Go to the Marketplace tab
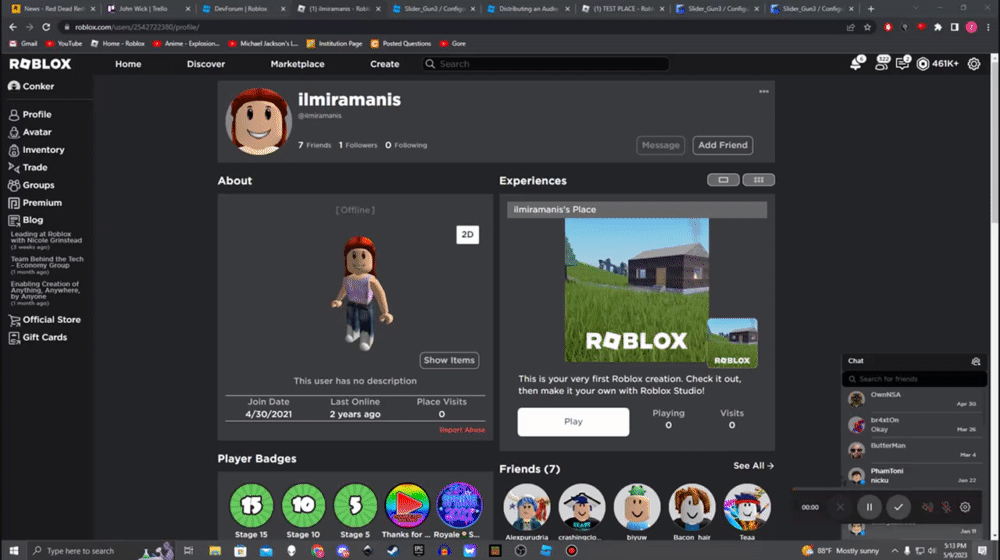Viewport: 1000px width, 560px height. coord(297,64)
